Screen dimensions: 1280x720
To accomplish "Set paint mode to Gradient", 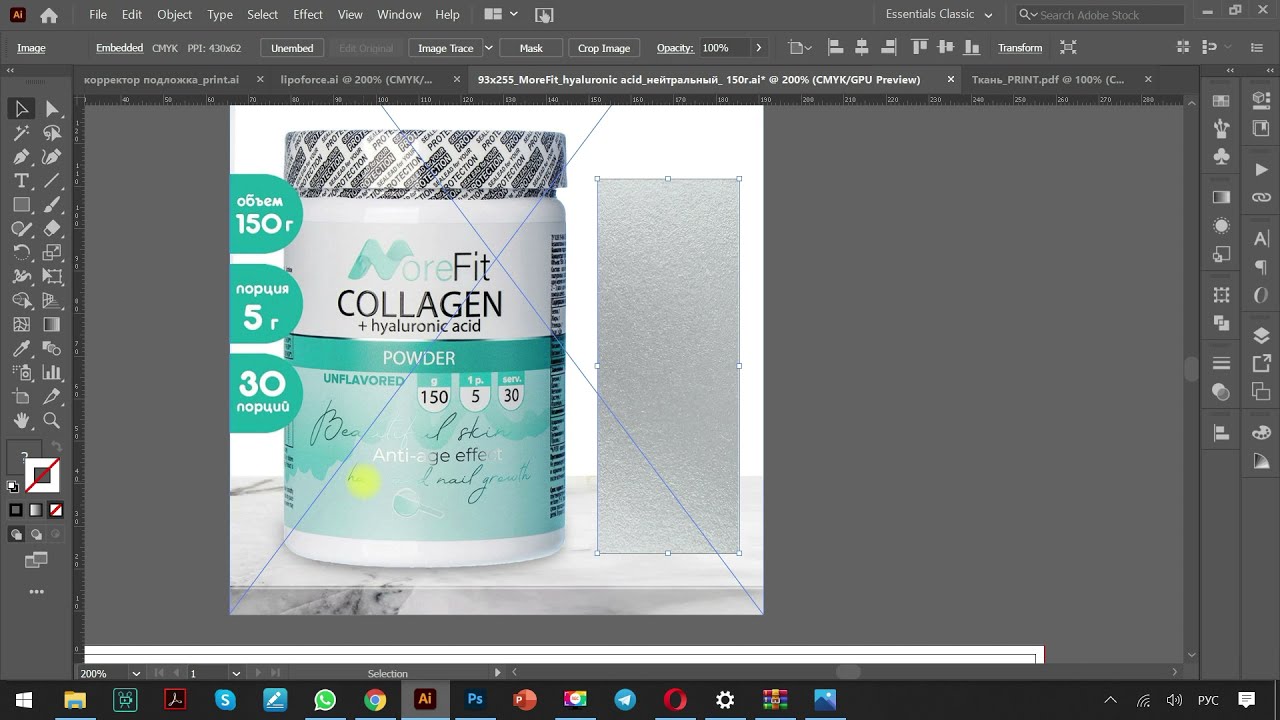I will [36, 510].
